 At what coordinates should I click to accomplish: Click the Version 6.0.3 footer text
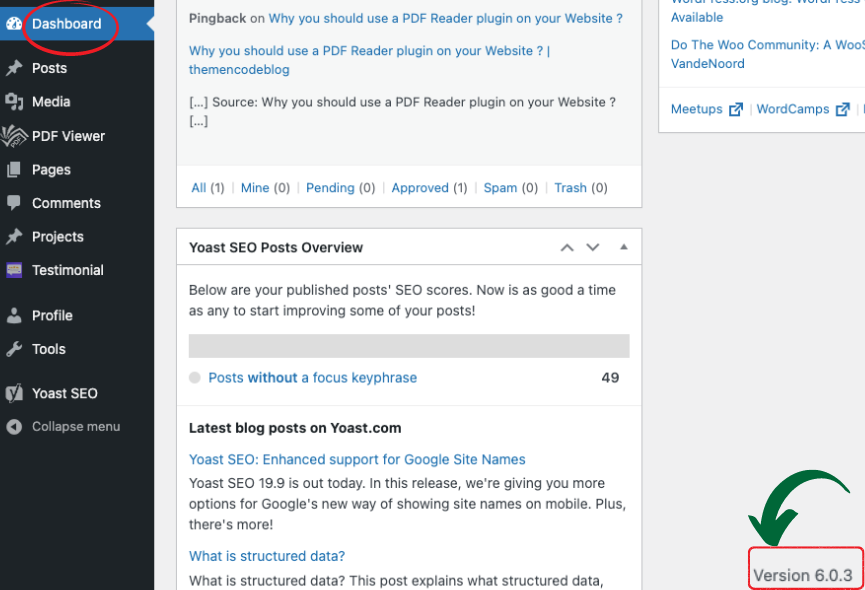(x=803, y=575)
